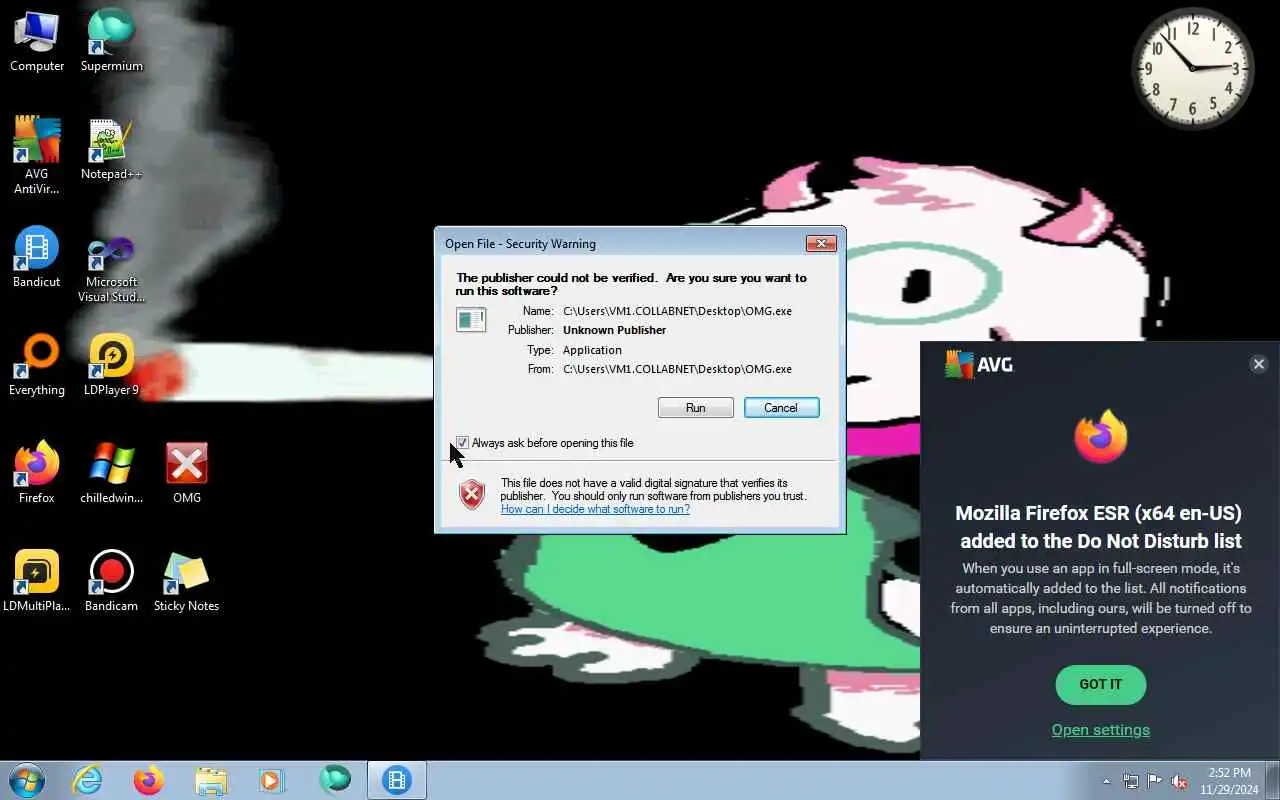The image size is (1280, 800).
Task: Select the Bandicam desktop shortcut
Action: [111, 581]
